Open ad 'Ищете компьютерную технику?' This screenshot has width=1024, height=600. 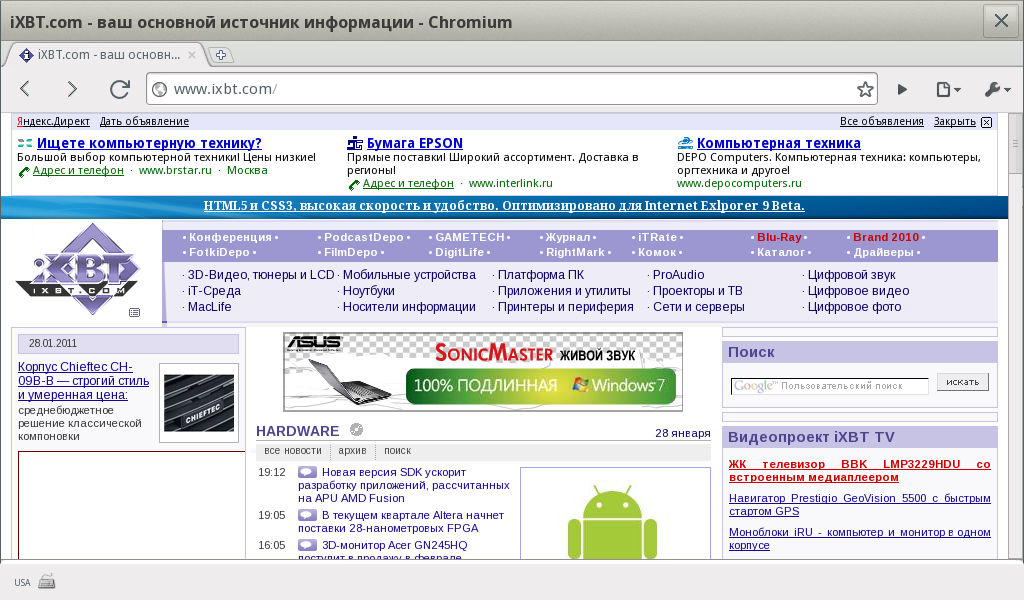point(149,143)
